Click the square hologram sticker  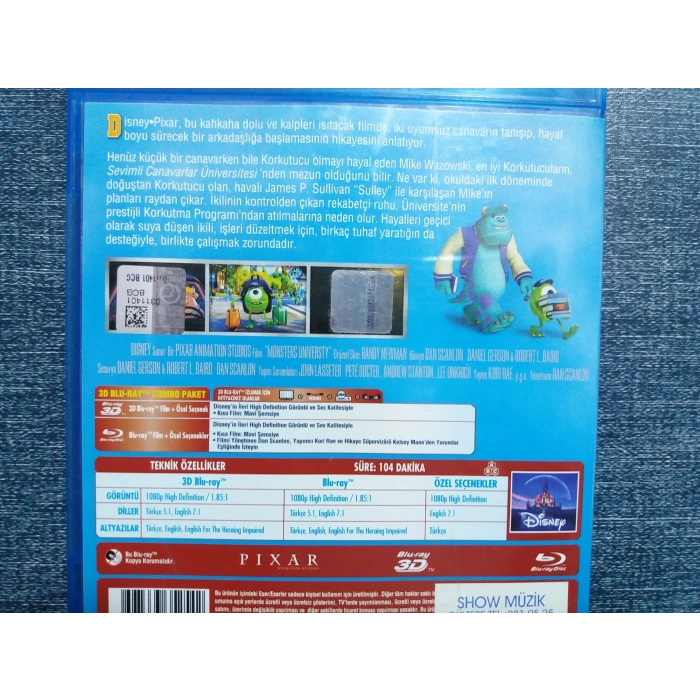point(363,301)
